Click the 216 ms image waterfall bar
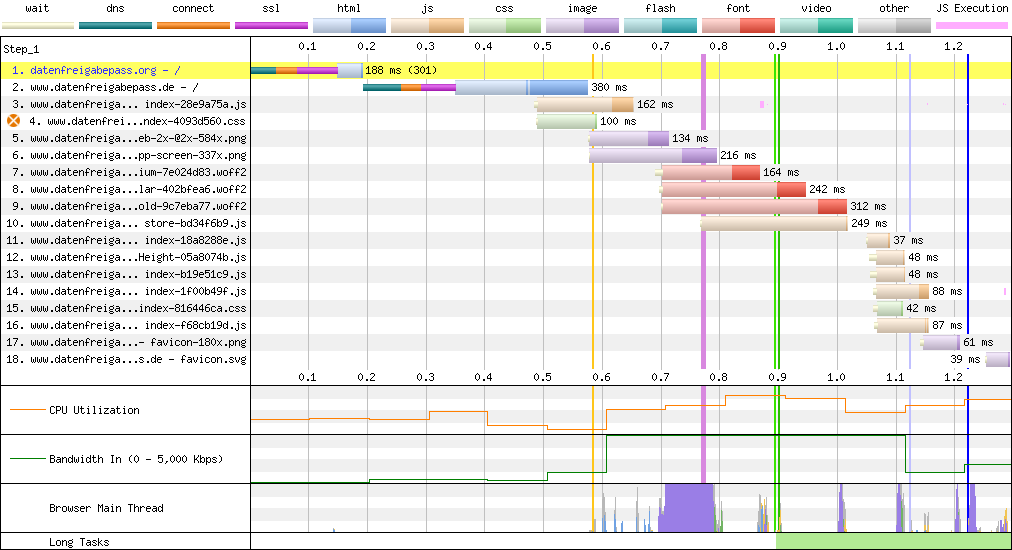The height and width of the screenshot is (550, 1012). pos(653,155)
